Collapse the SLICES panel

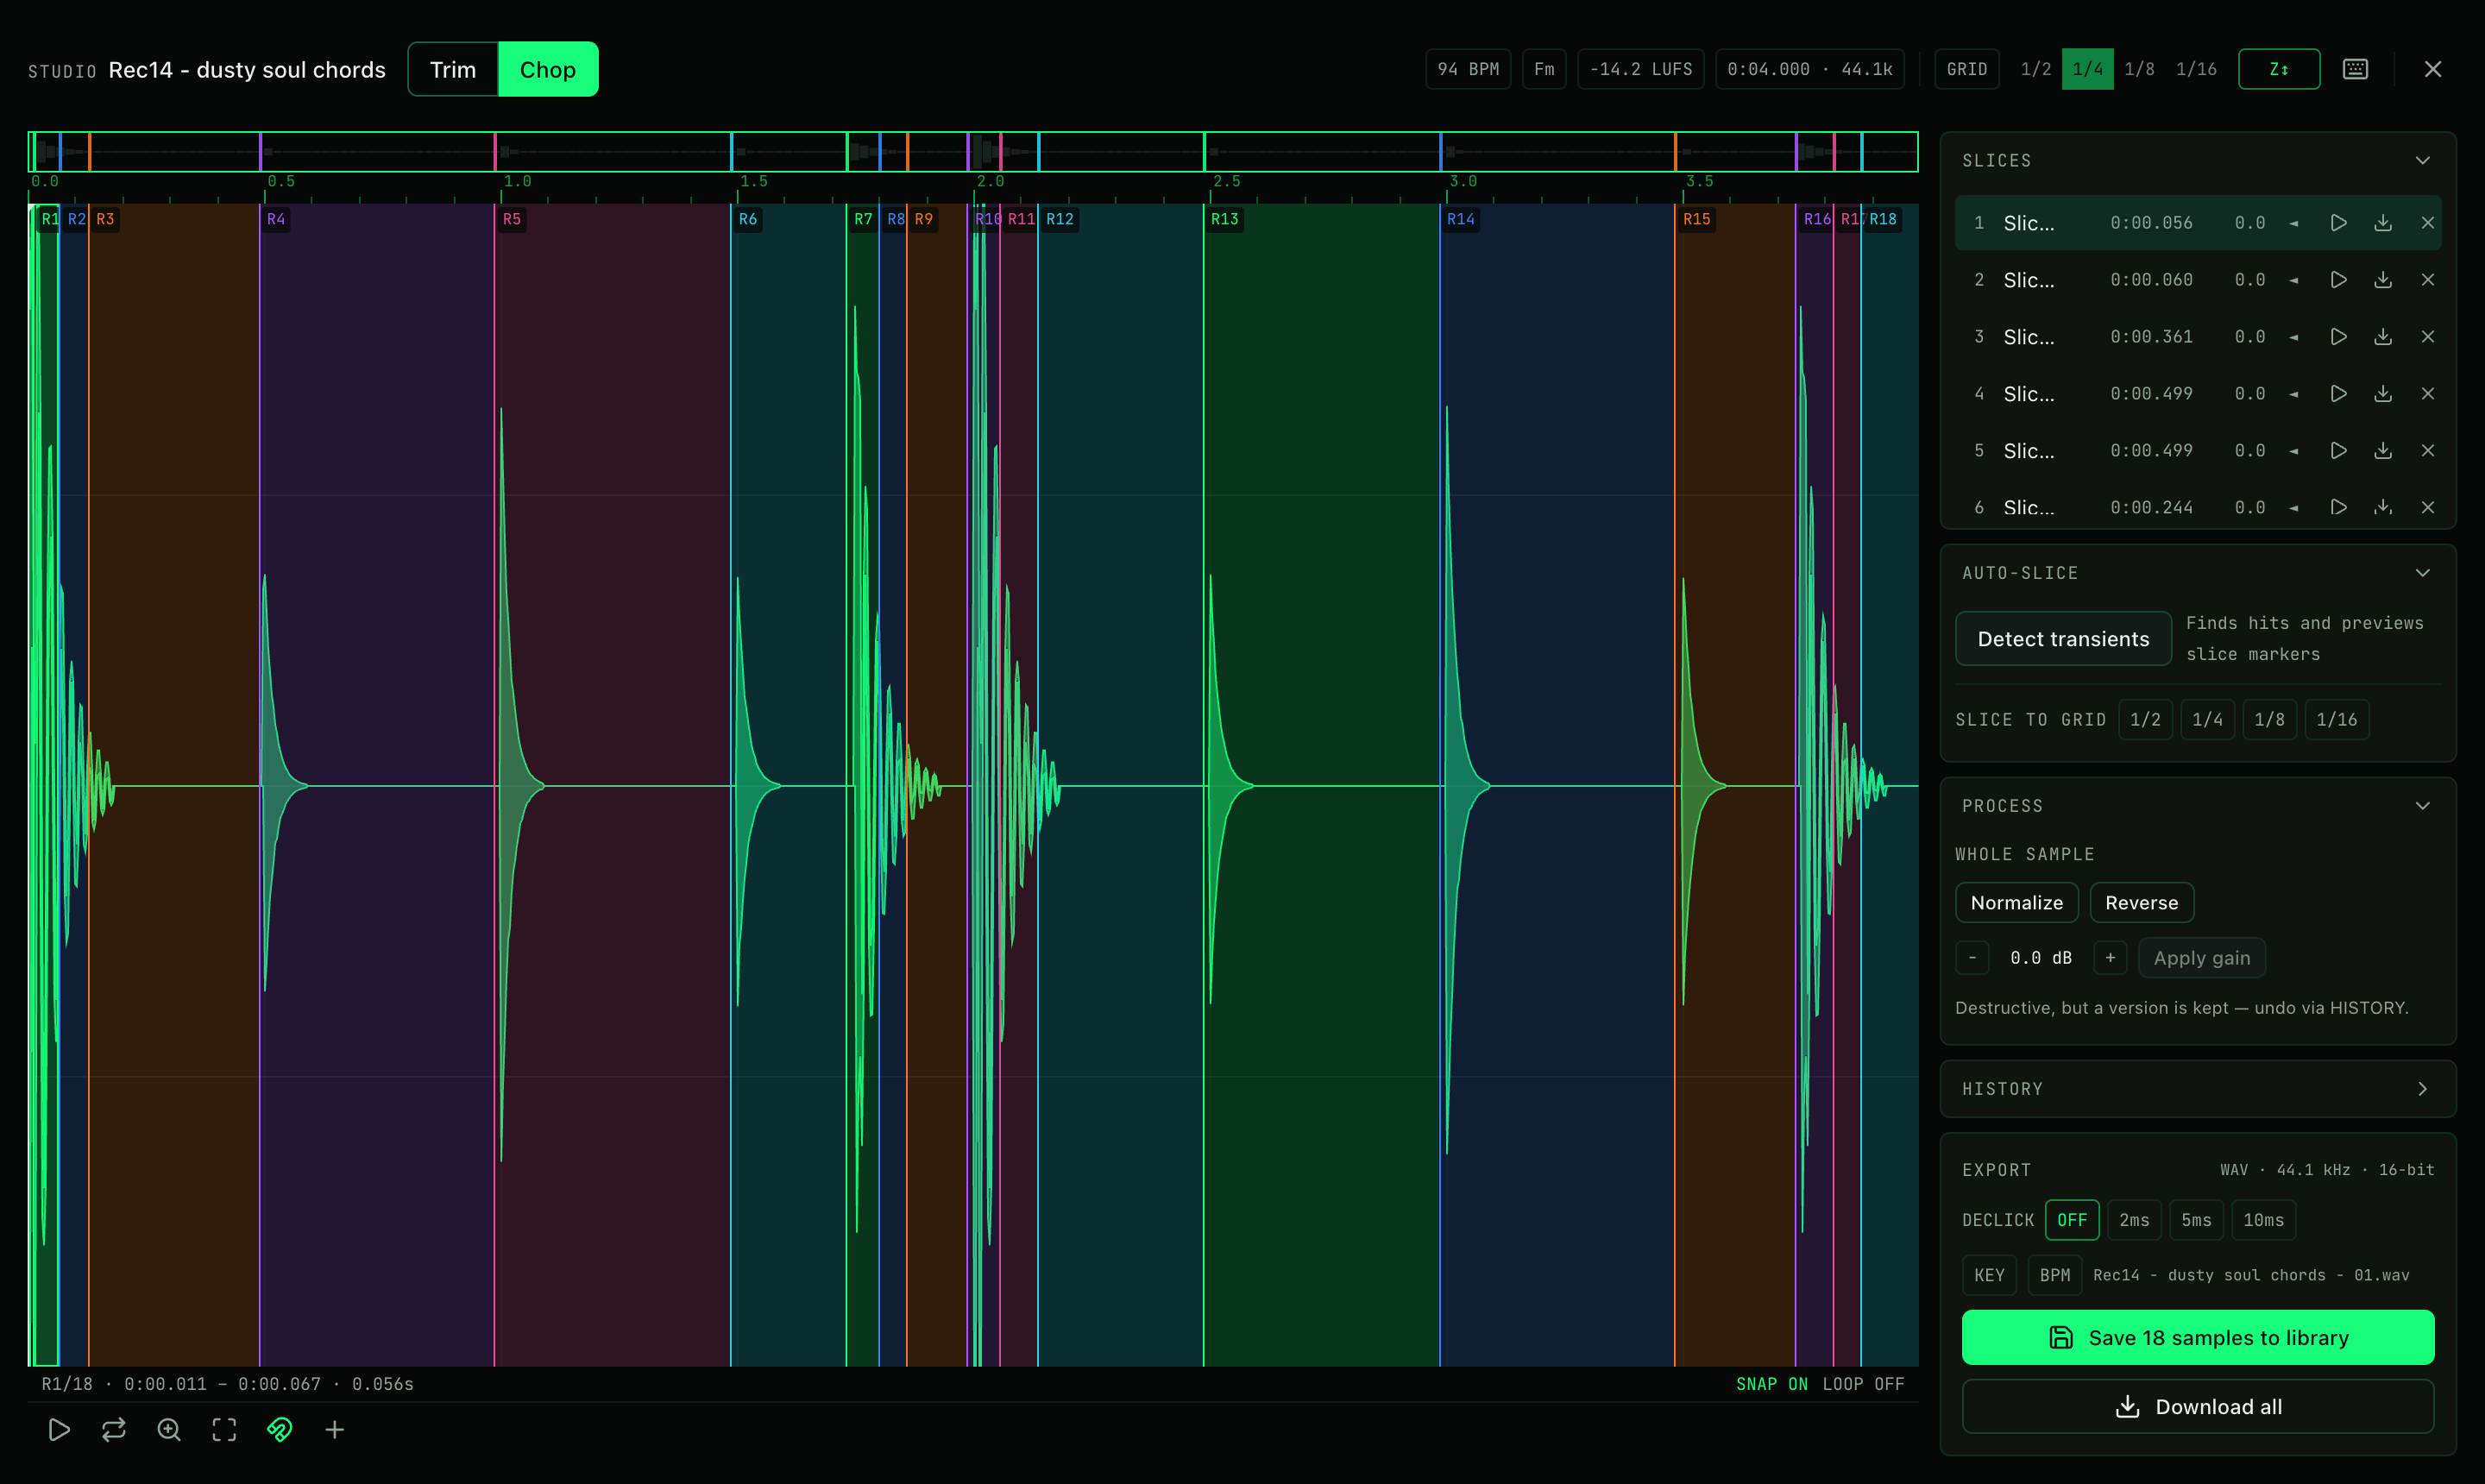click(2422, 160)
